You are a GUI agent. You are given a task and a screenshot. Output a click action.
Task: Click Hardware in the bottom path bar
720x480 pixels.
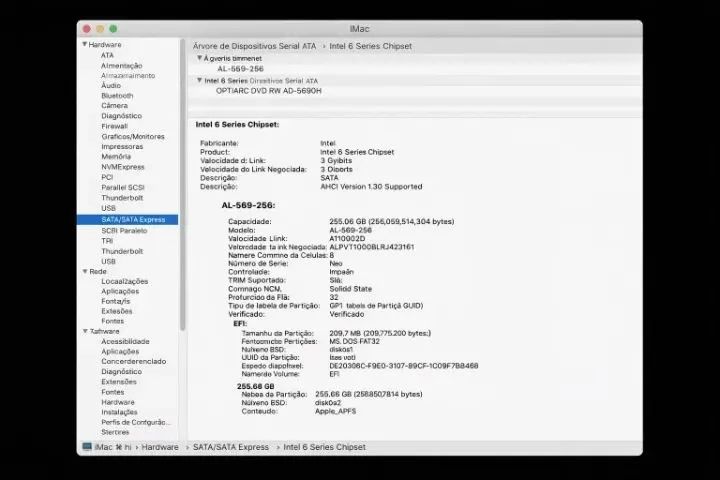tap(160, 447)
